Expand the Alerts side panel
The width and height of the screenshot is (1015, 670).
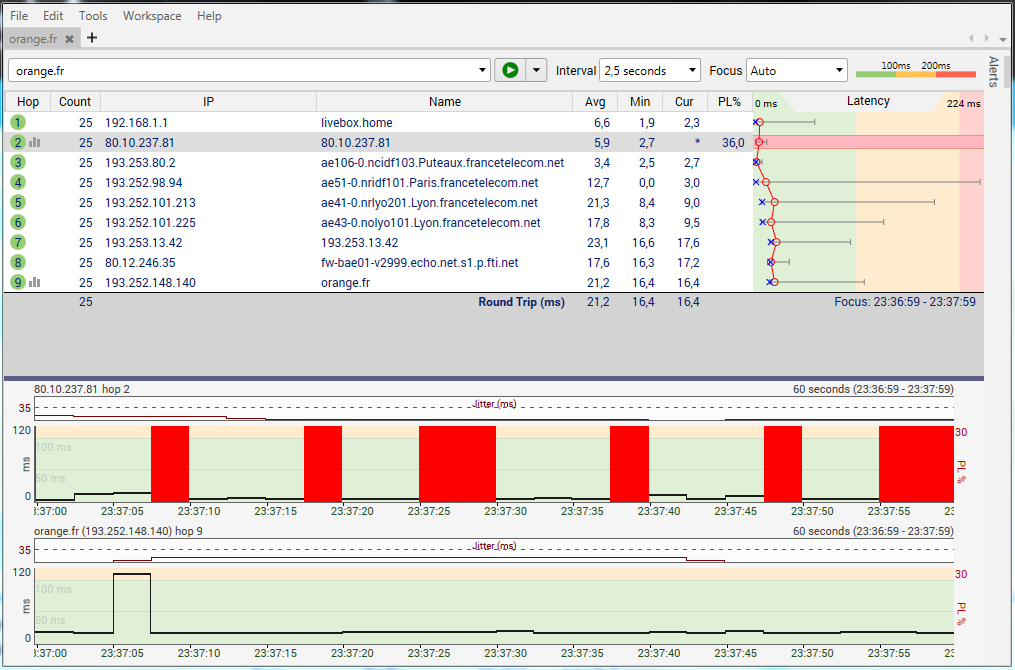pos(993,72)
